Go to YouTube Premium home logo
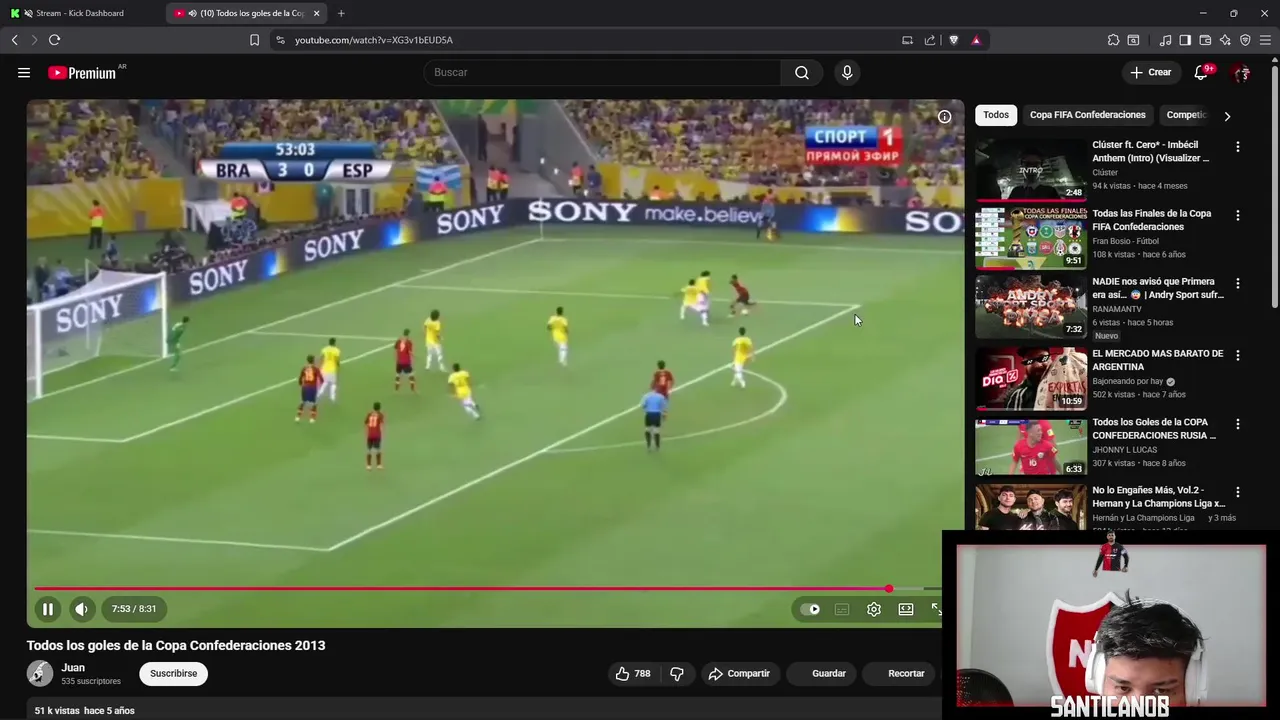The height and width of the screenshot is (720, 1280). pos(82,73)
